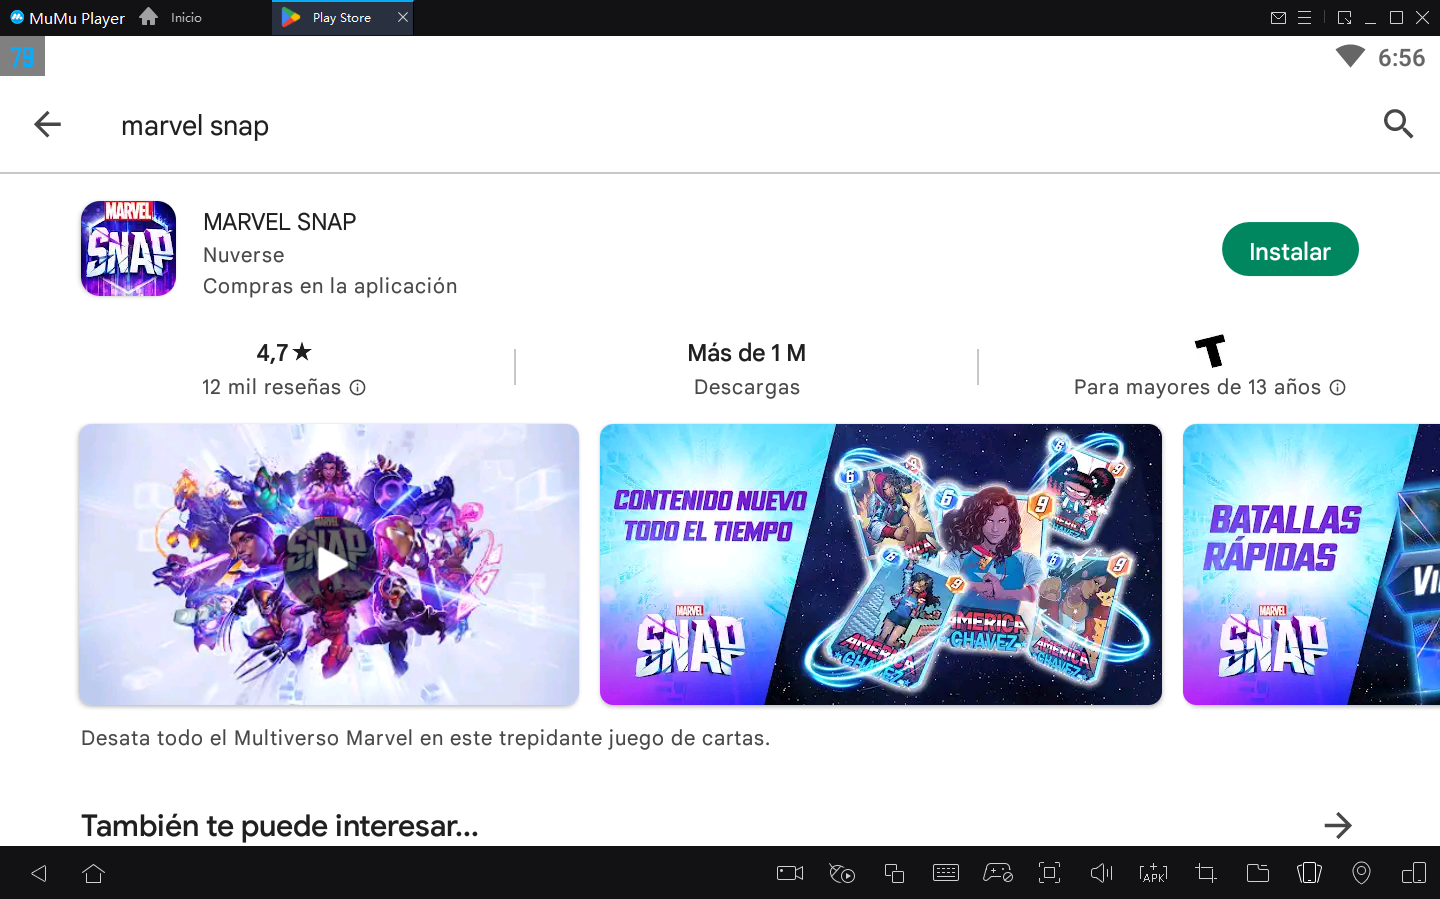Click the Wi-Fi status icon
Image resolution: width=1440 pixels, height=899 pixels.
[x=1350, y=57]
